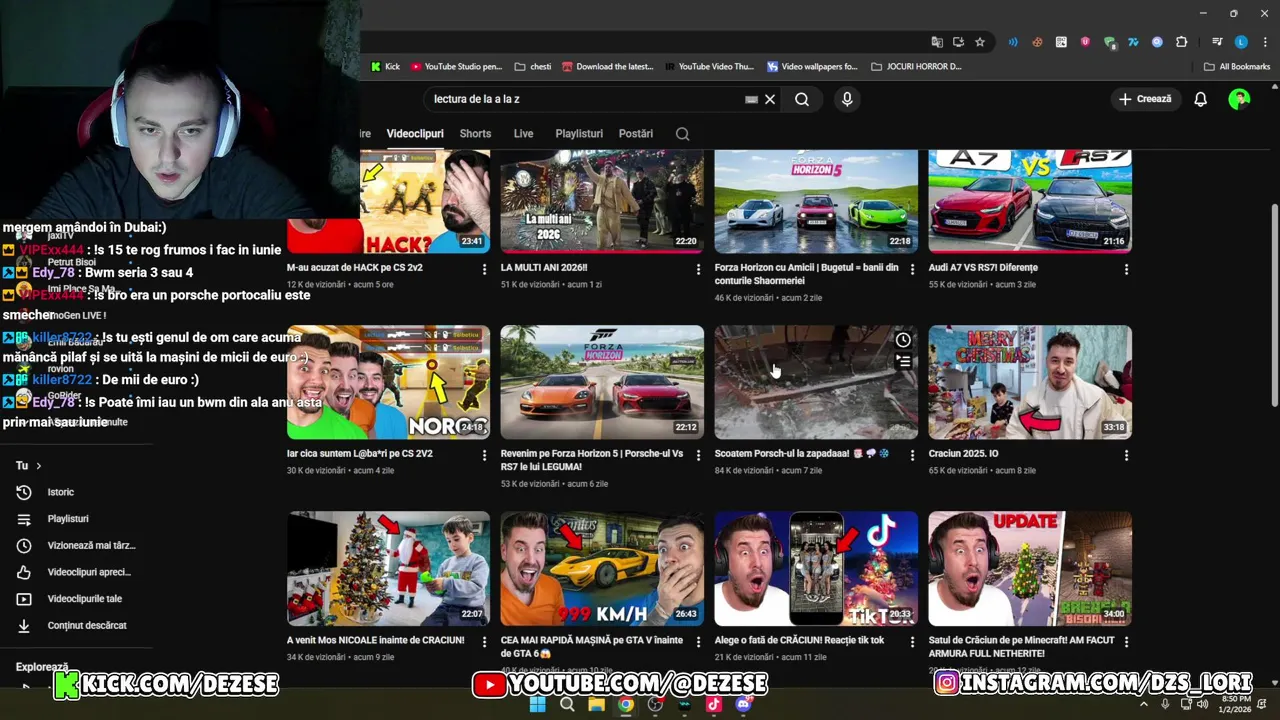
Task: Open more options for Craciun 2025 video
Action: pos(1126,456)
